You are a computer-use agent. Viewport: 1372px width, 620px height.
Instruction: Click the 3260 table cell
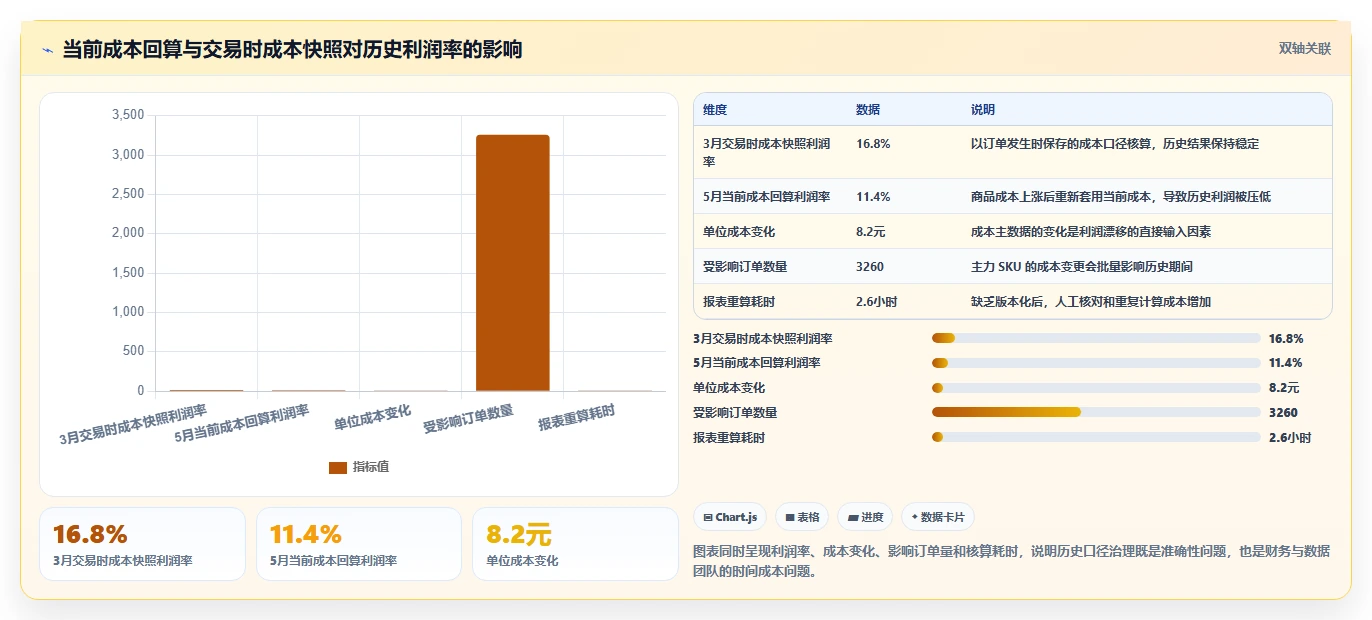(x=870, y=267)
